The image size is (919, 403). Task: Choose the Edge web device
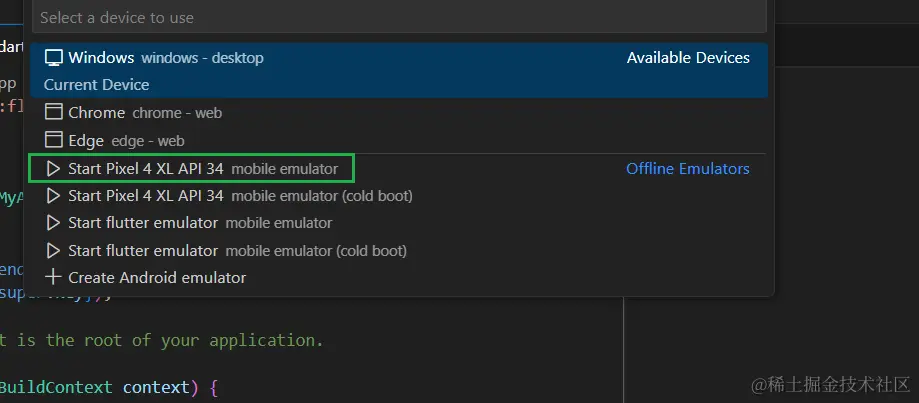click(x=399, y=141)
